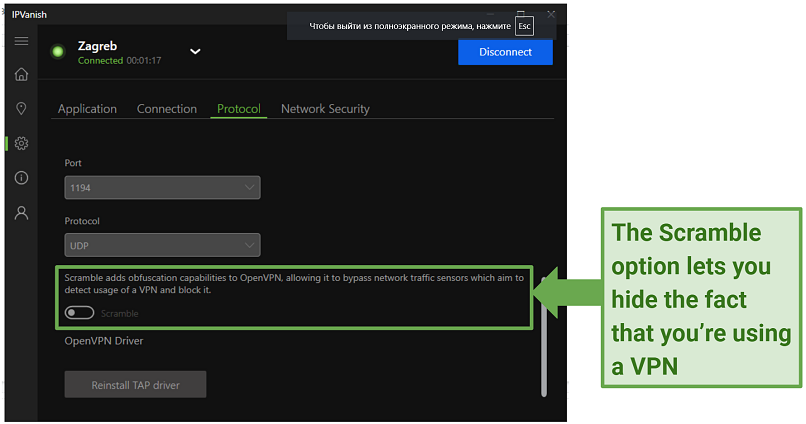The height and width of the screenshot is (424, 806).
Task: Click the IPVanish window title
Action: [29, 14]
